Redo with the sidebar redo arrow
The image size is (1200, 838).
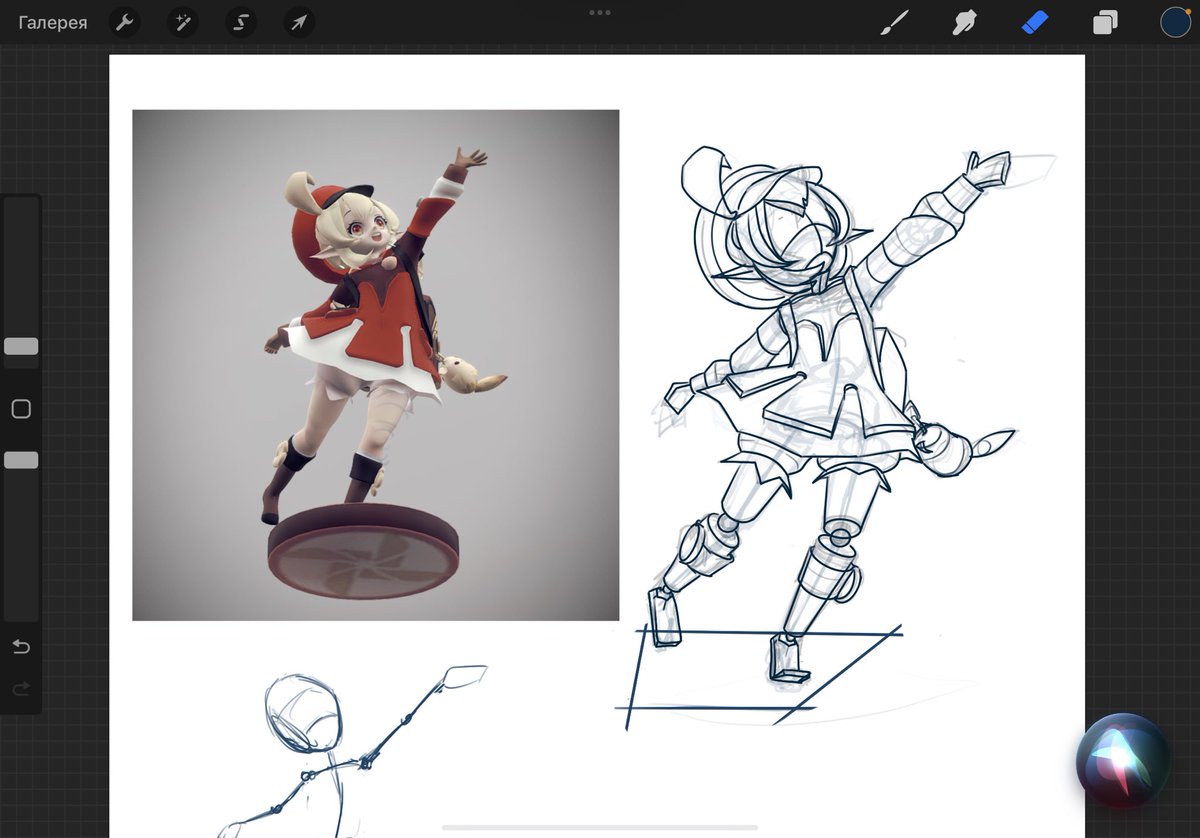coord(21,689)
